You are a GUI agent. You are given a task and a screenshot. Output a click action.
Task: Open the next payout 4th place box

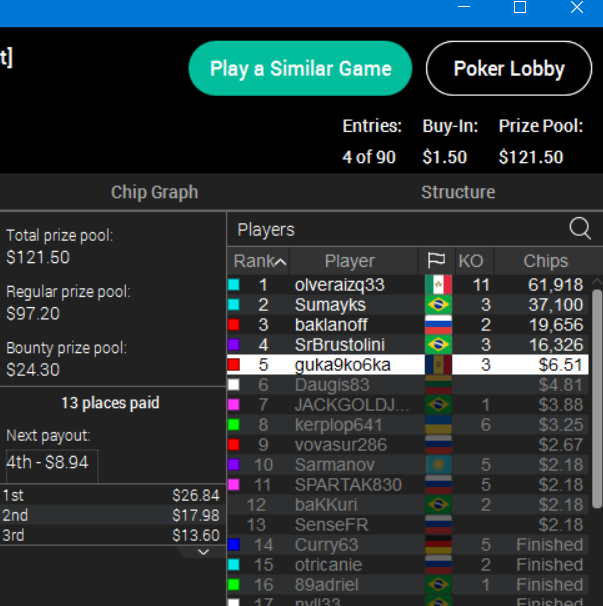click(x=52, y=462)
